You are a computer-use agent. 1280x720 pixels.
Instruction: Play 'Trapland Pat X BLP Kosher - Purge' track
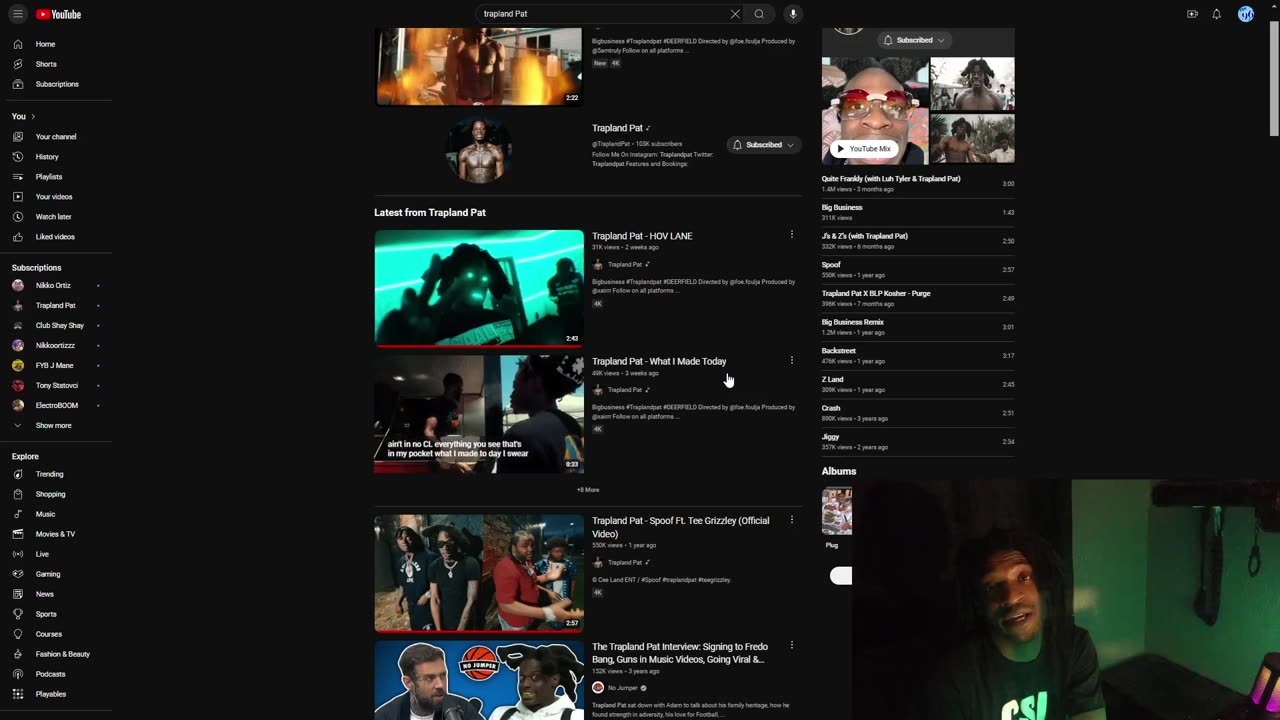pos(918,298)
